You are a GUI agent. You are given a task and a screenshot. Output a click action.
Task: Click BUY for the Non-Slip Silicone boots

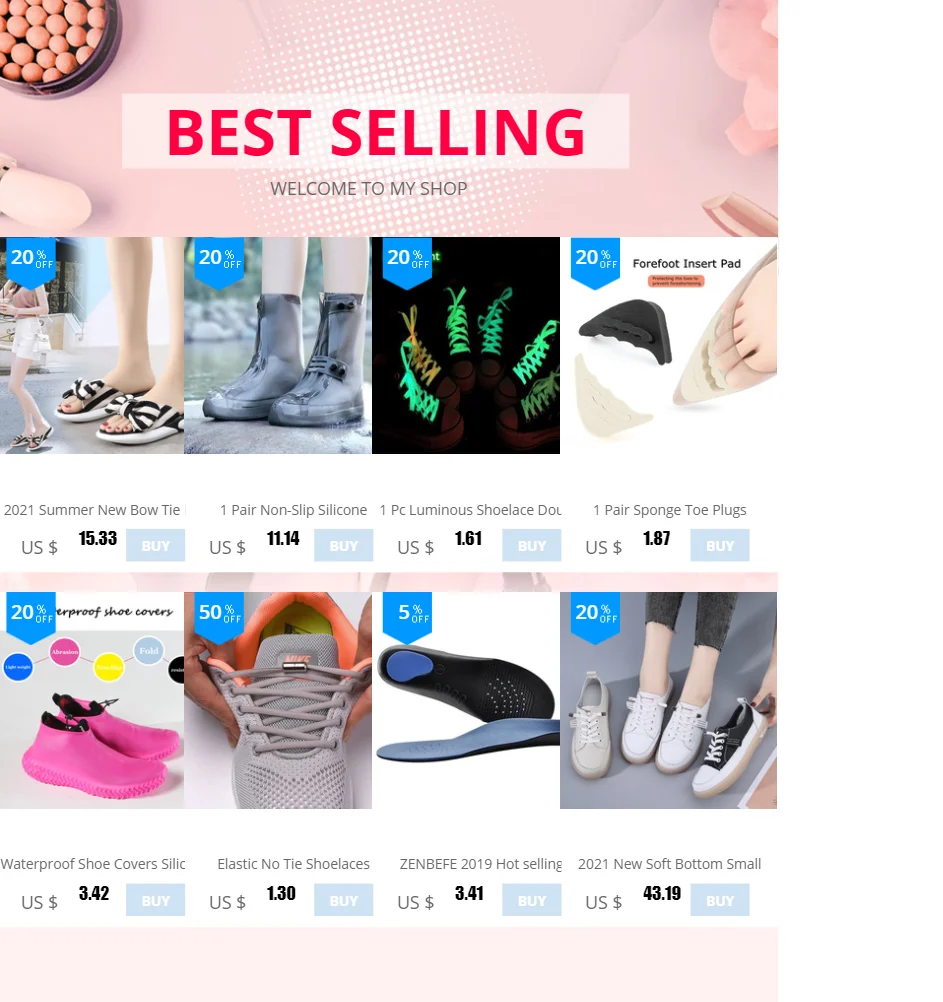(x=343, y=545)
